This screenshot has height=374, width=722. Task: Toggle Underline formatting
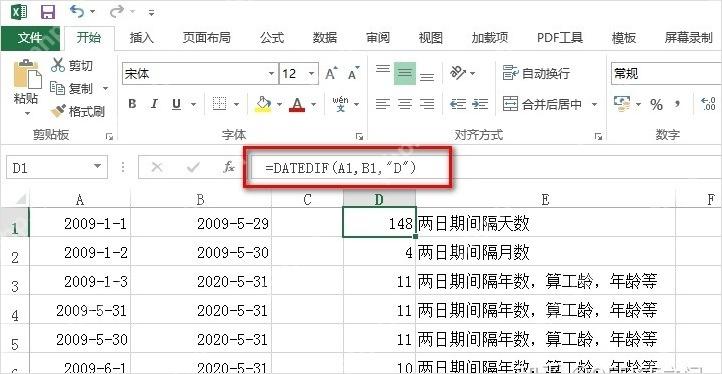pos(176,104)
